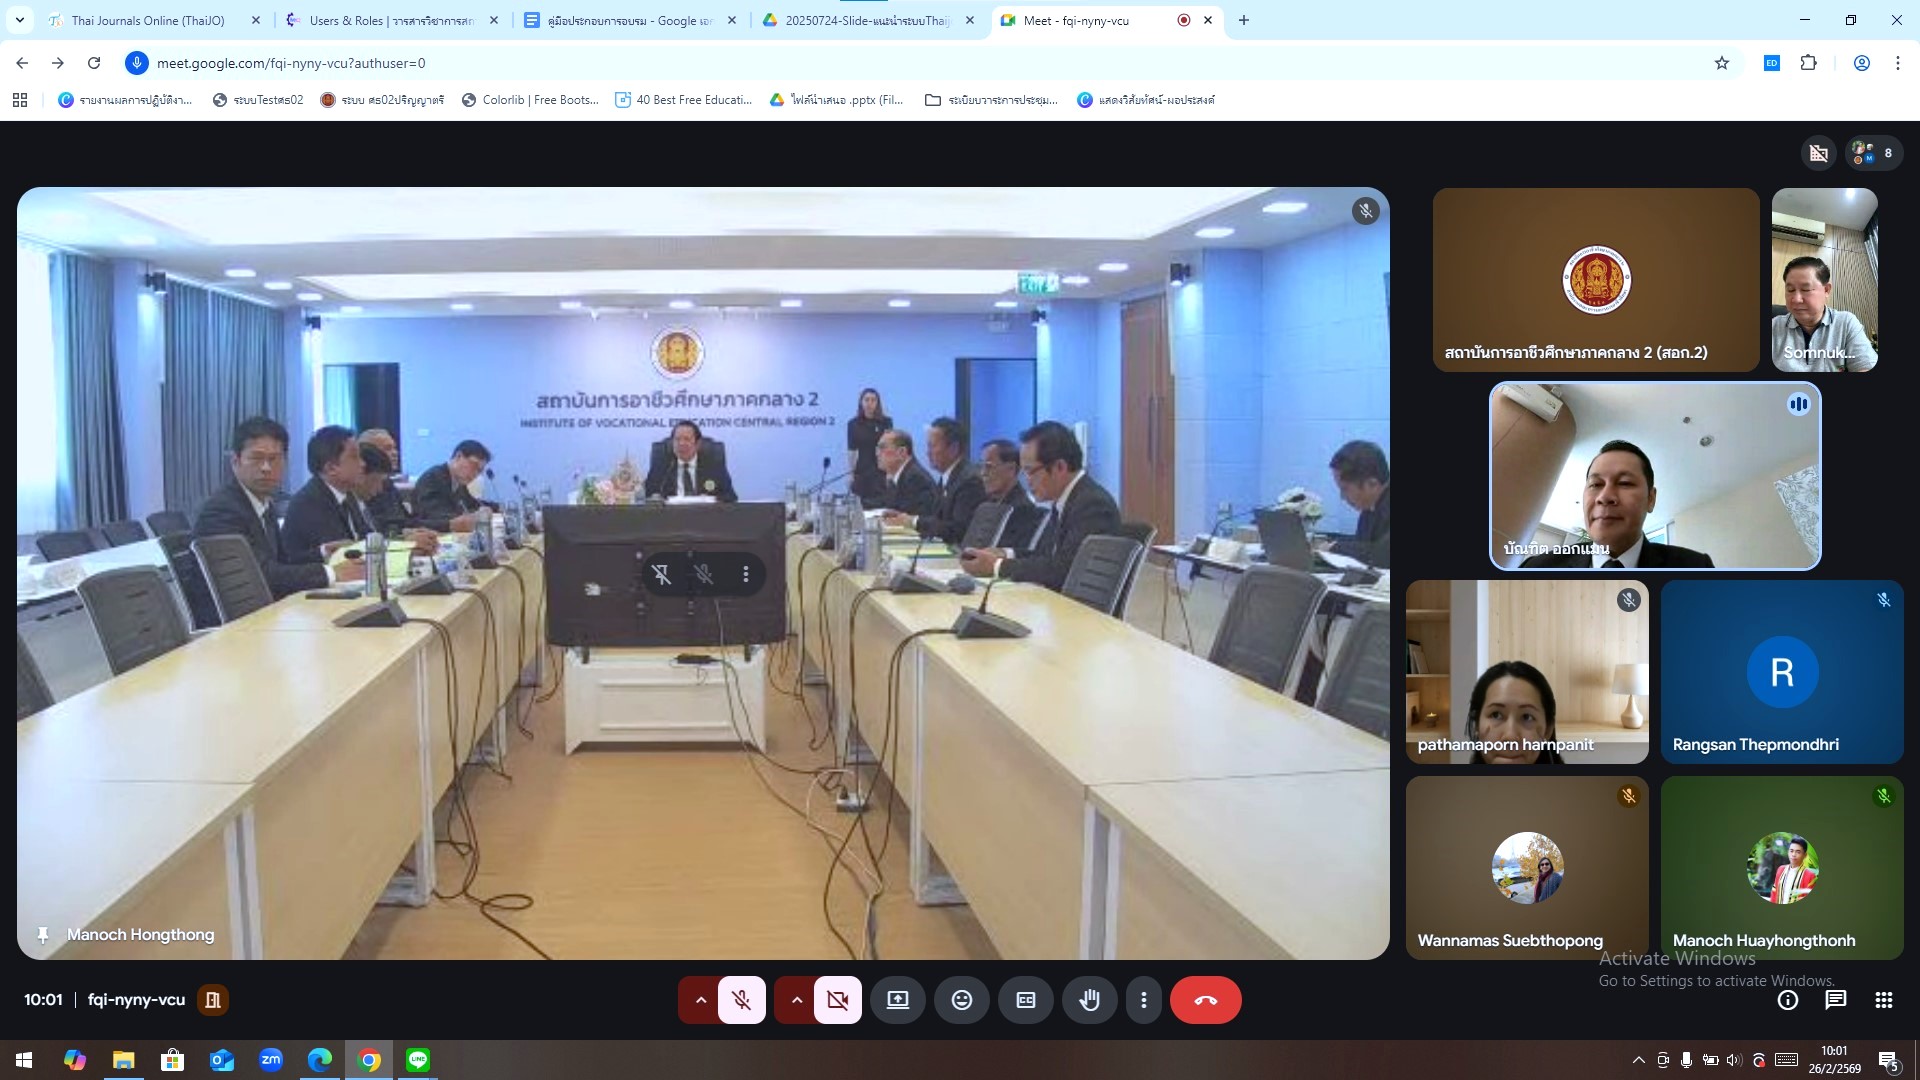Open the participants list showing 8 people

pyautogui.click(x=1873, y=153)
